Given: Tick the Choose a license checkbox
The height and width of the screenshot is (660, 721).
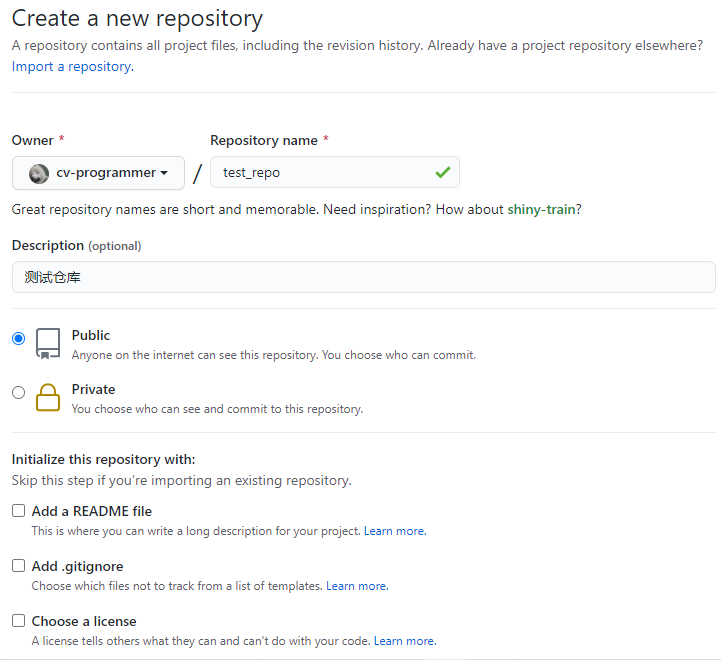Looking at the screenshot, I should [19, 621].
